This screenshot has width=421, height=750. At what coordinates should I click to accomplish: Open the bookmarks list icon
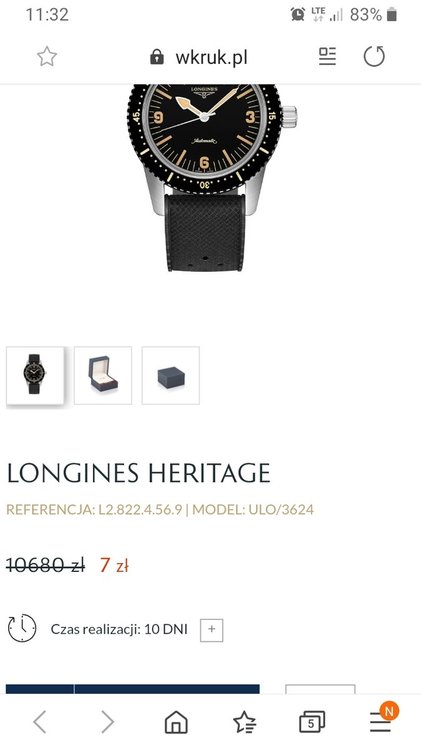click(244, 722)
